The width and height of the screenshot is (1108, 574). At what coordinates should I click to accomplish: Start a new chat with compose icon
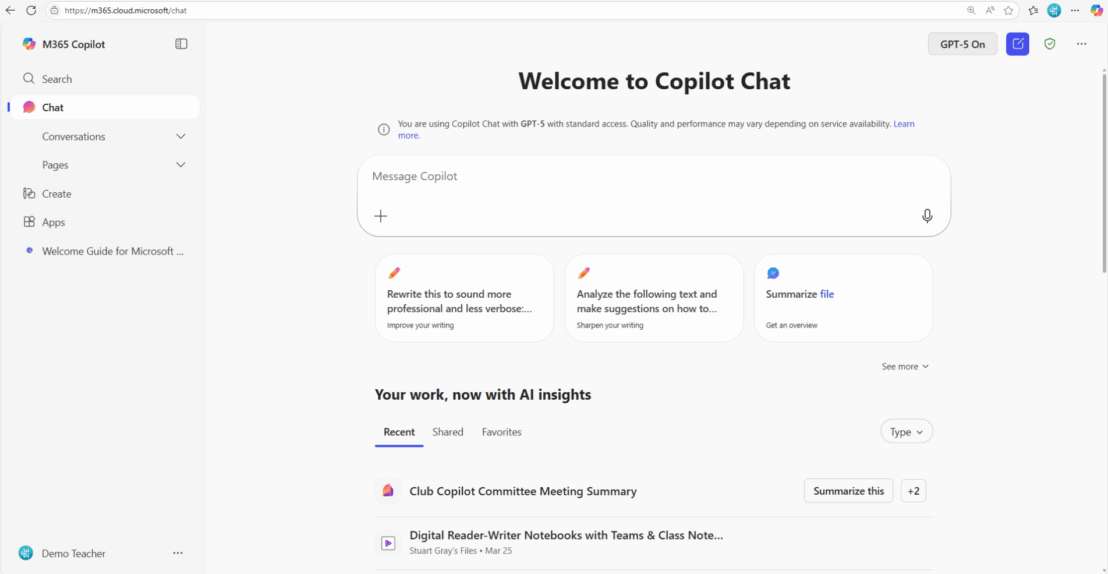(1017, 44)
